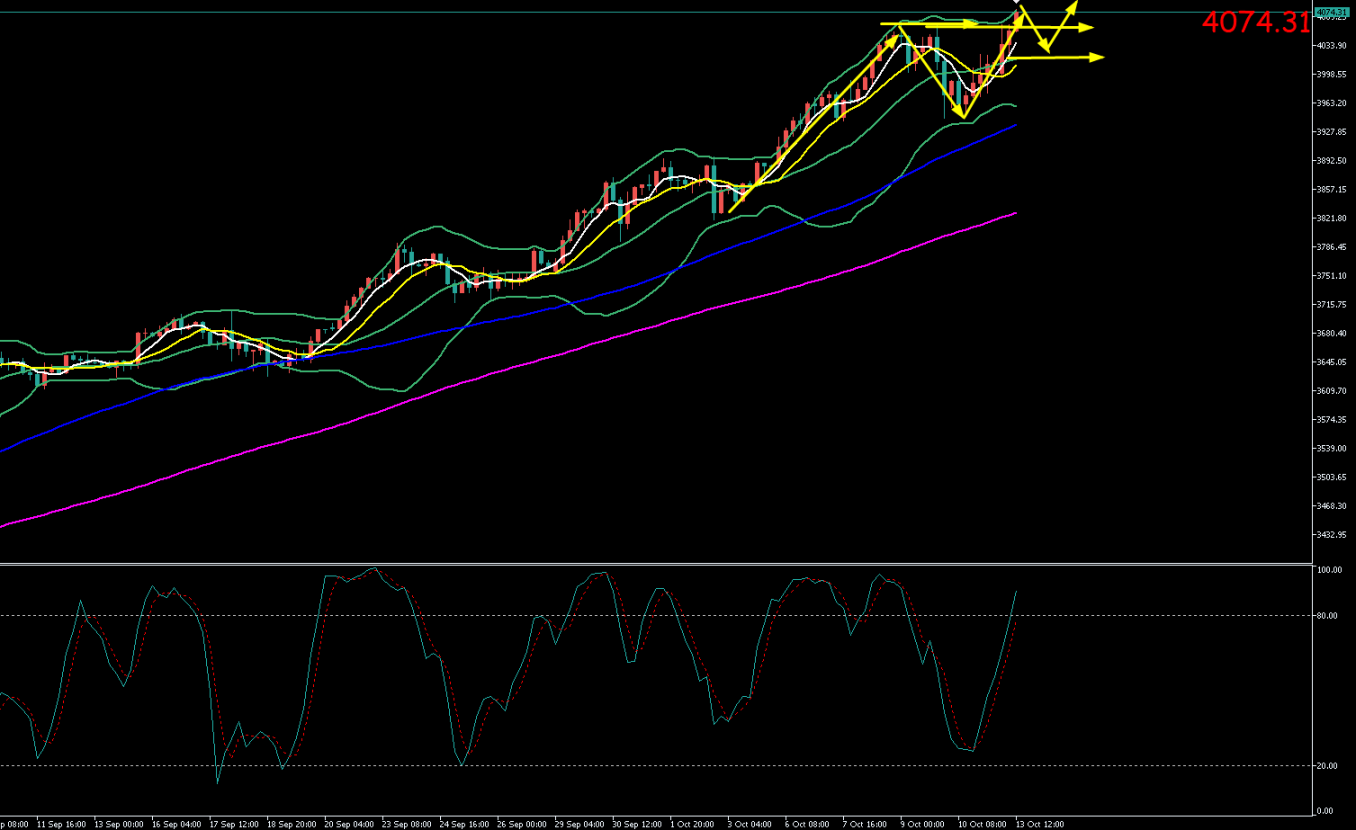
Task: Click the 3857.15 price axis label
Action: 1330,189
